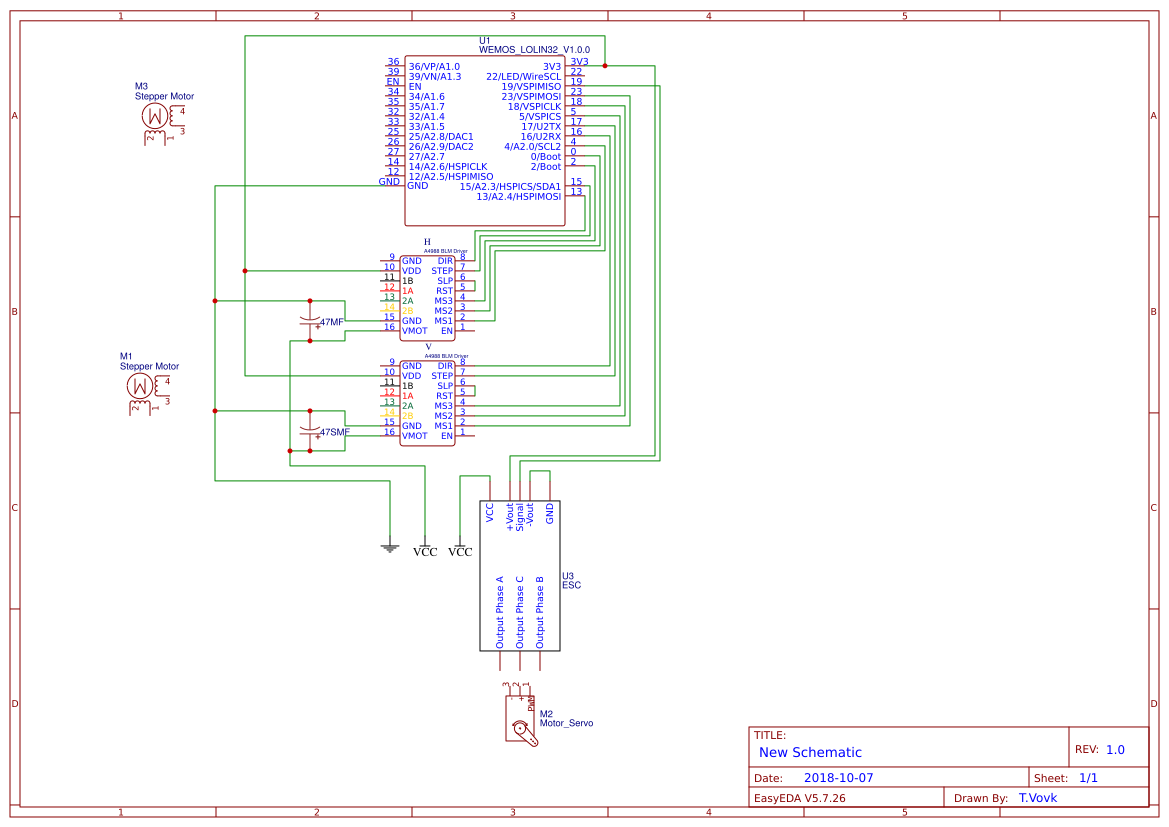Viewport: 1169px width, 827px height.
Task: Click the Output Phase C label
Action: [x=520, y=612]
